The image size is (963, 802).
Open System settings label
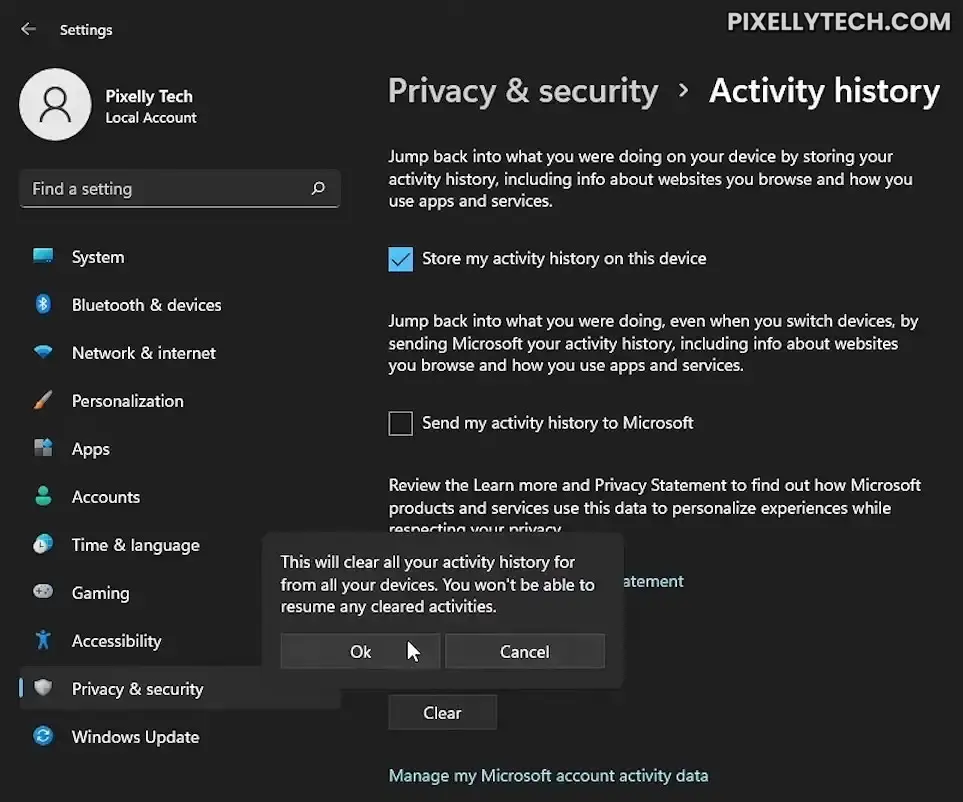pos(98,257)
